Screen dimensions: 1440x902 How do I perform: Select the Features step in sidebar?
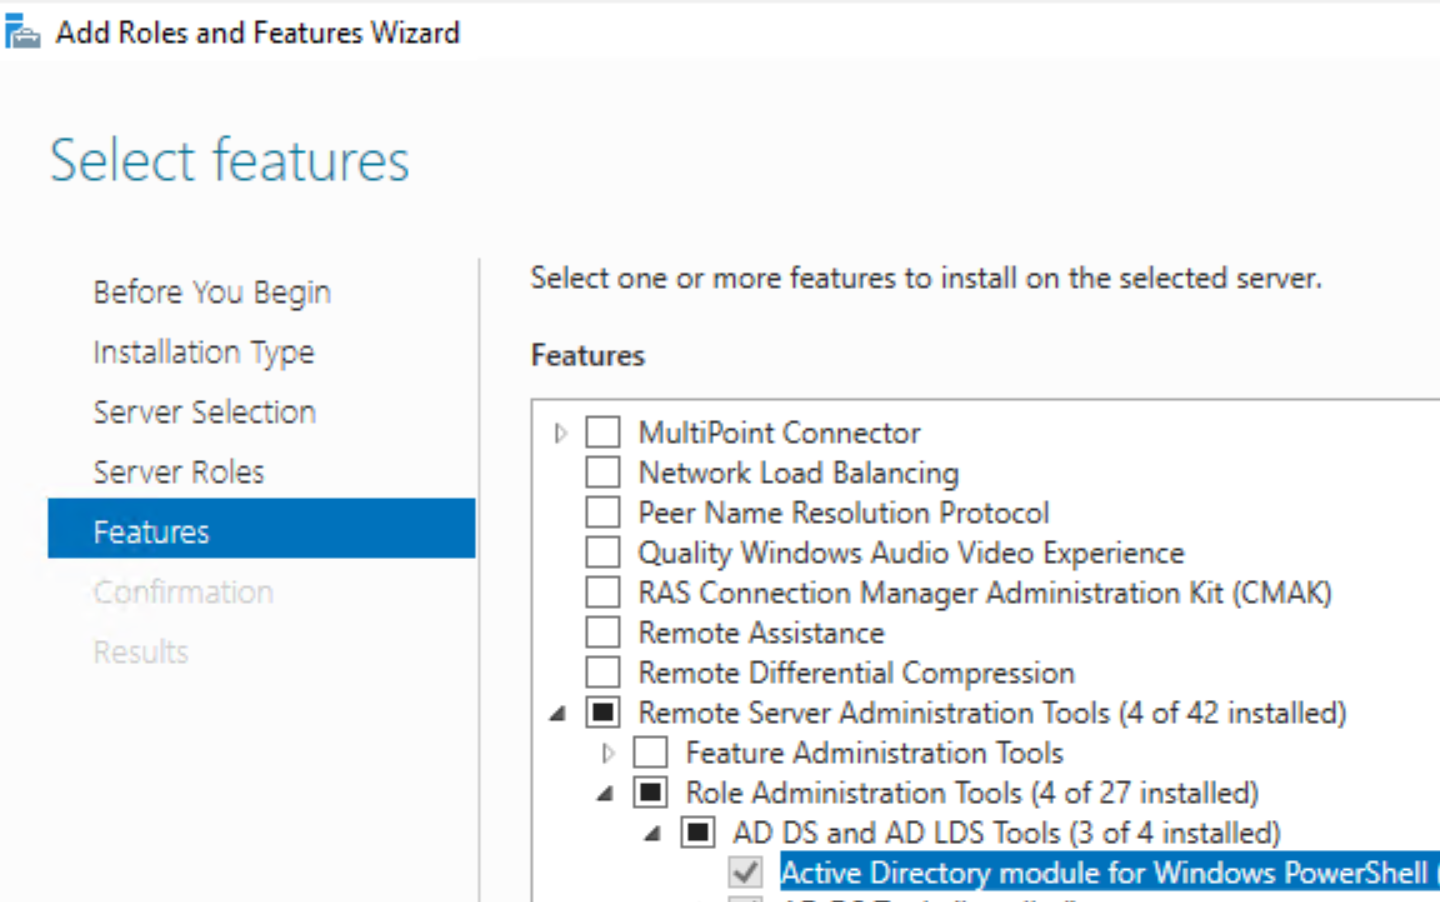point(261,529)
